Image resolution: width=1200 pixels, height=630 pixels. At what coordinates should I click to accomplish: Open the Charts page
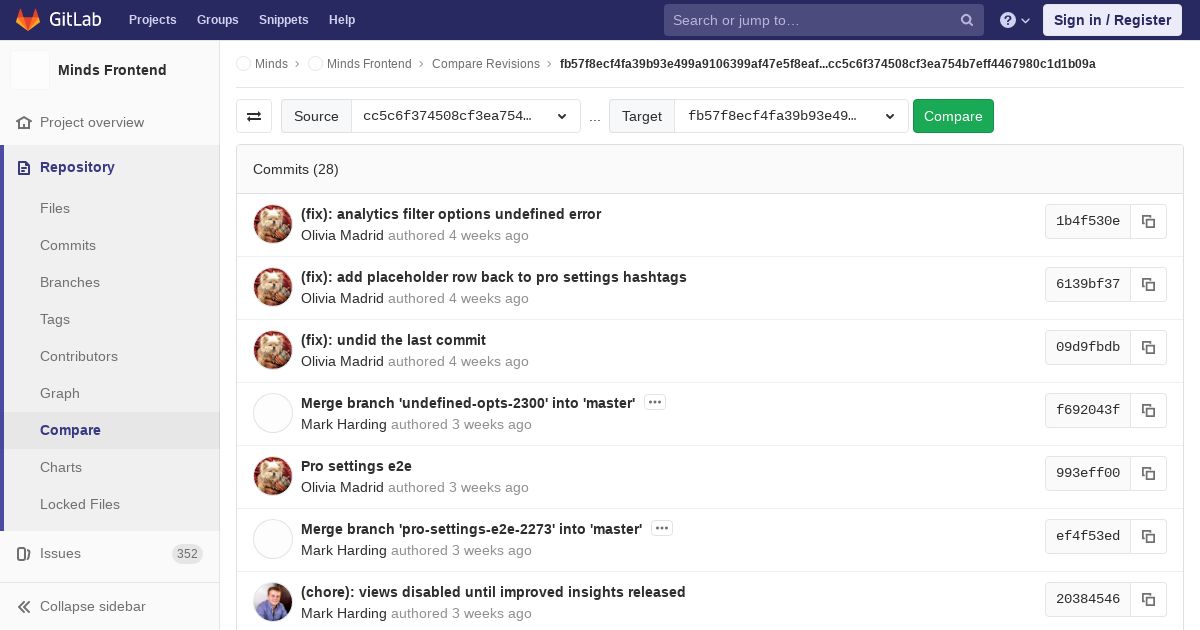61,467
